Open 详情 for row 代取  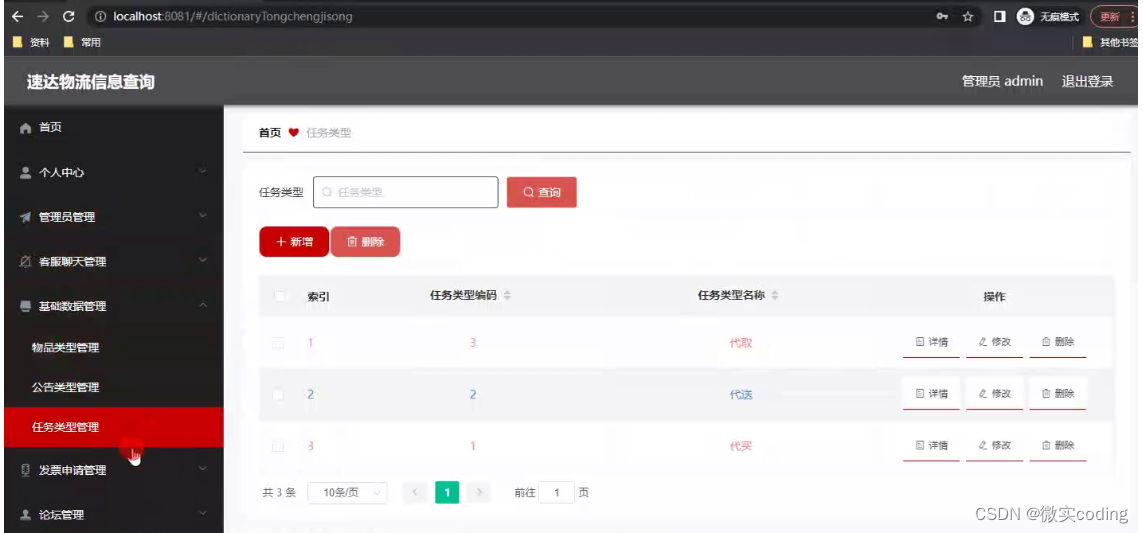coord(932,341)
